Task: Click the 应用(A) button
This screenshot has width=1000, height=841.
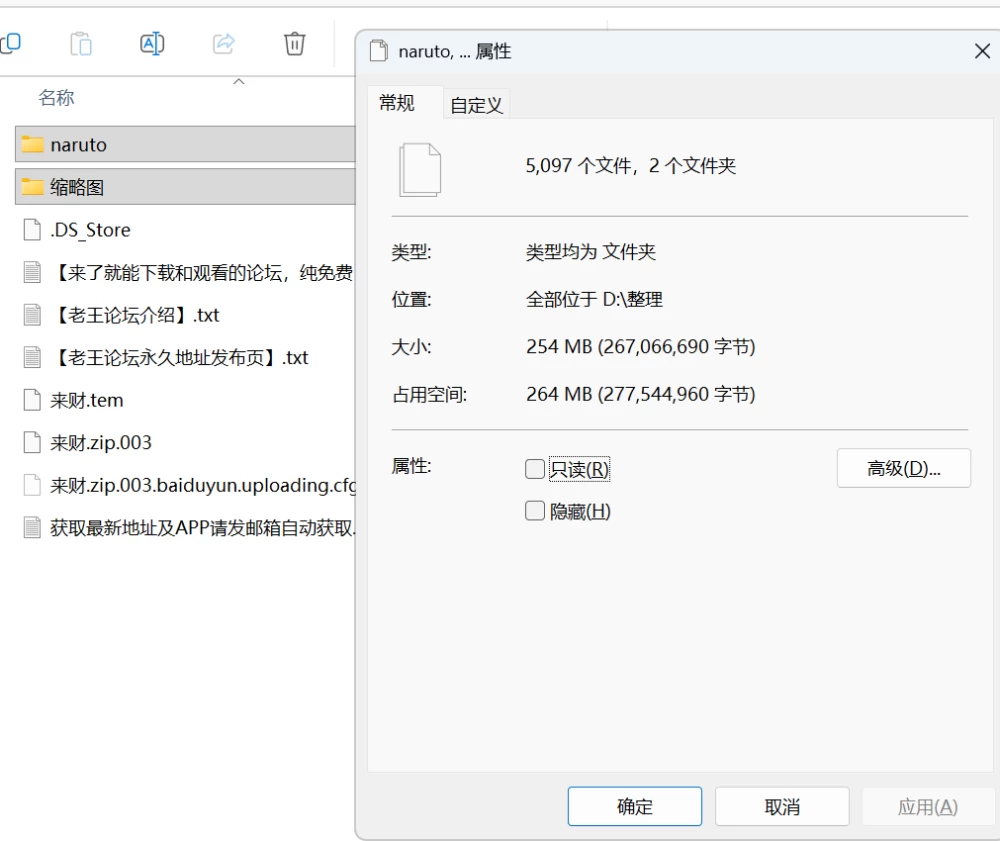Action: pyautogui.click(x=928, y=807)
